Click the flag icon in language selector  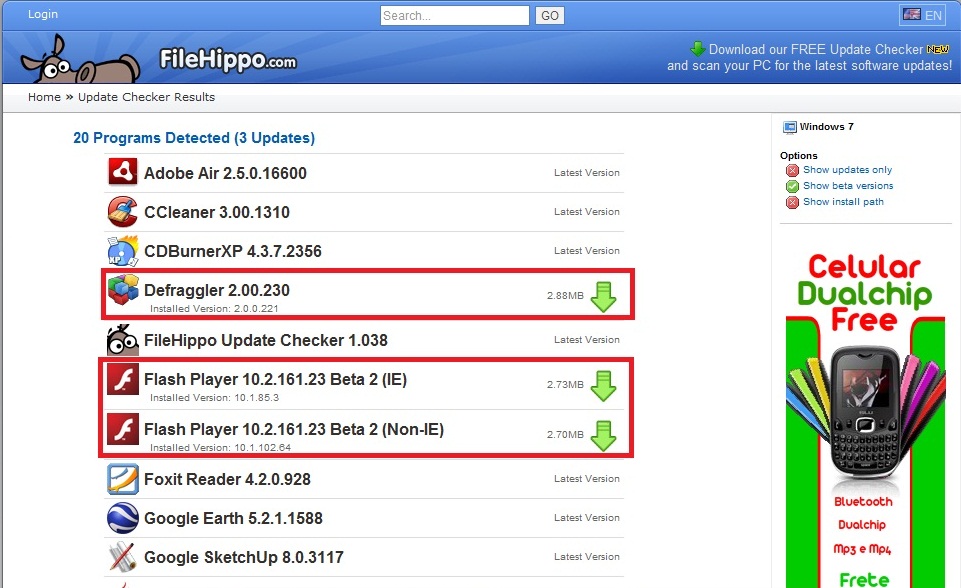tap(912, 15)
